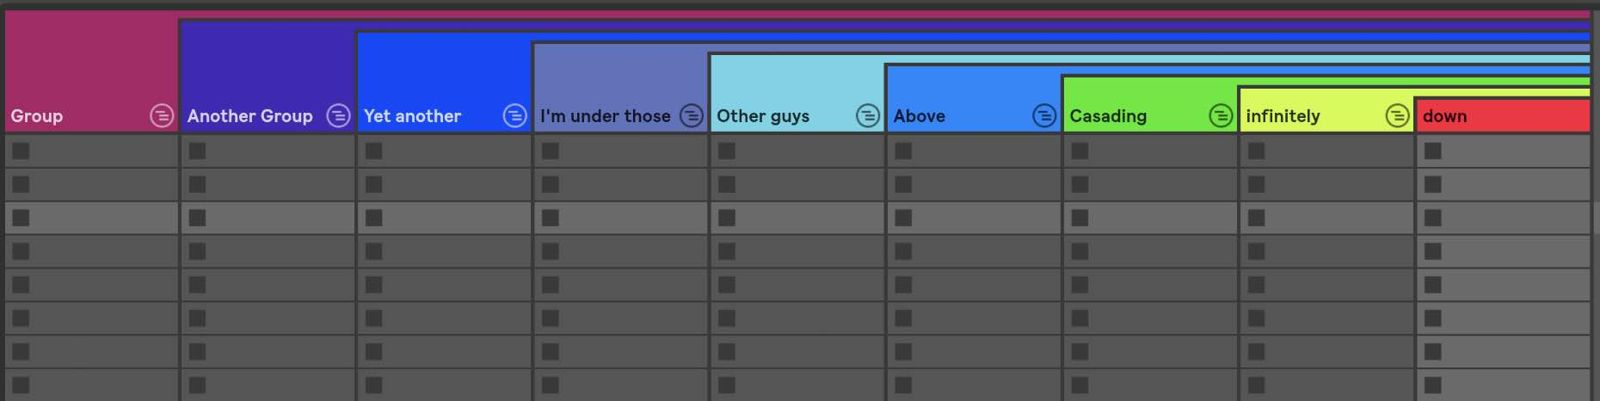
Task: Collapse the Another Group track via its fold icon
Action: pyautogui.click(x=338, y=116)
